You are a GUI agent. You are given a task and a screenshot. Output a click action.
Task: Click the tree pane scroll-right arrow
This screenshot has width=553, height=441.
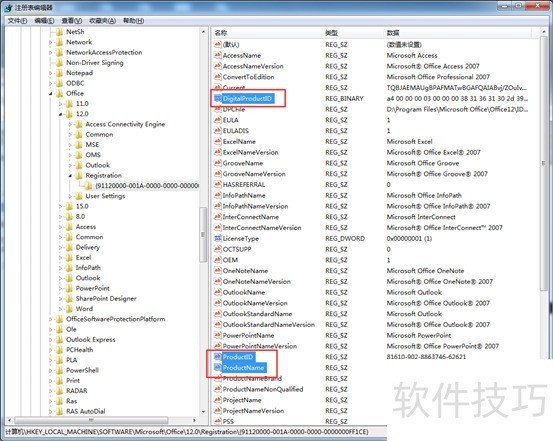click(194, 420)
